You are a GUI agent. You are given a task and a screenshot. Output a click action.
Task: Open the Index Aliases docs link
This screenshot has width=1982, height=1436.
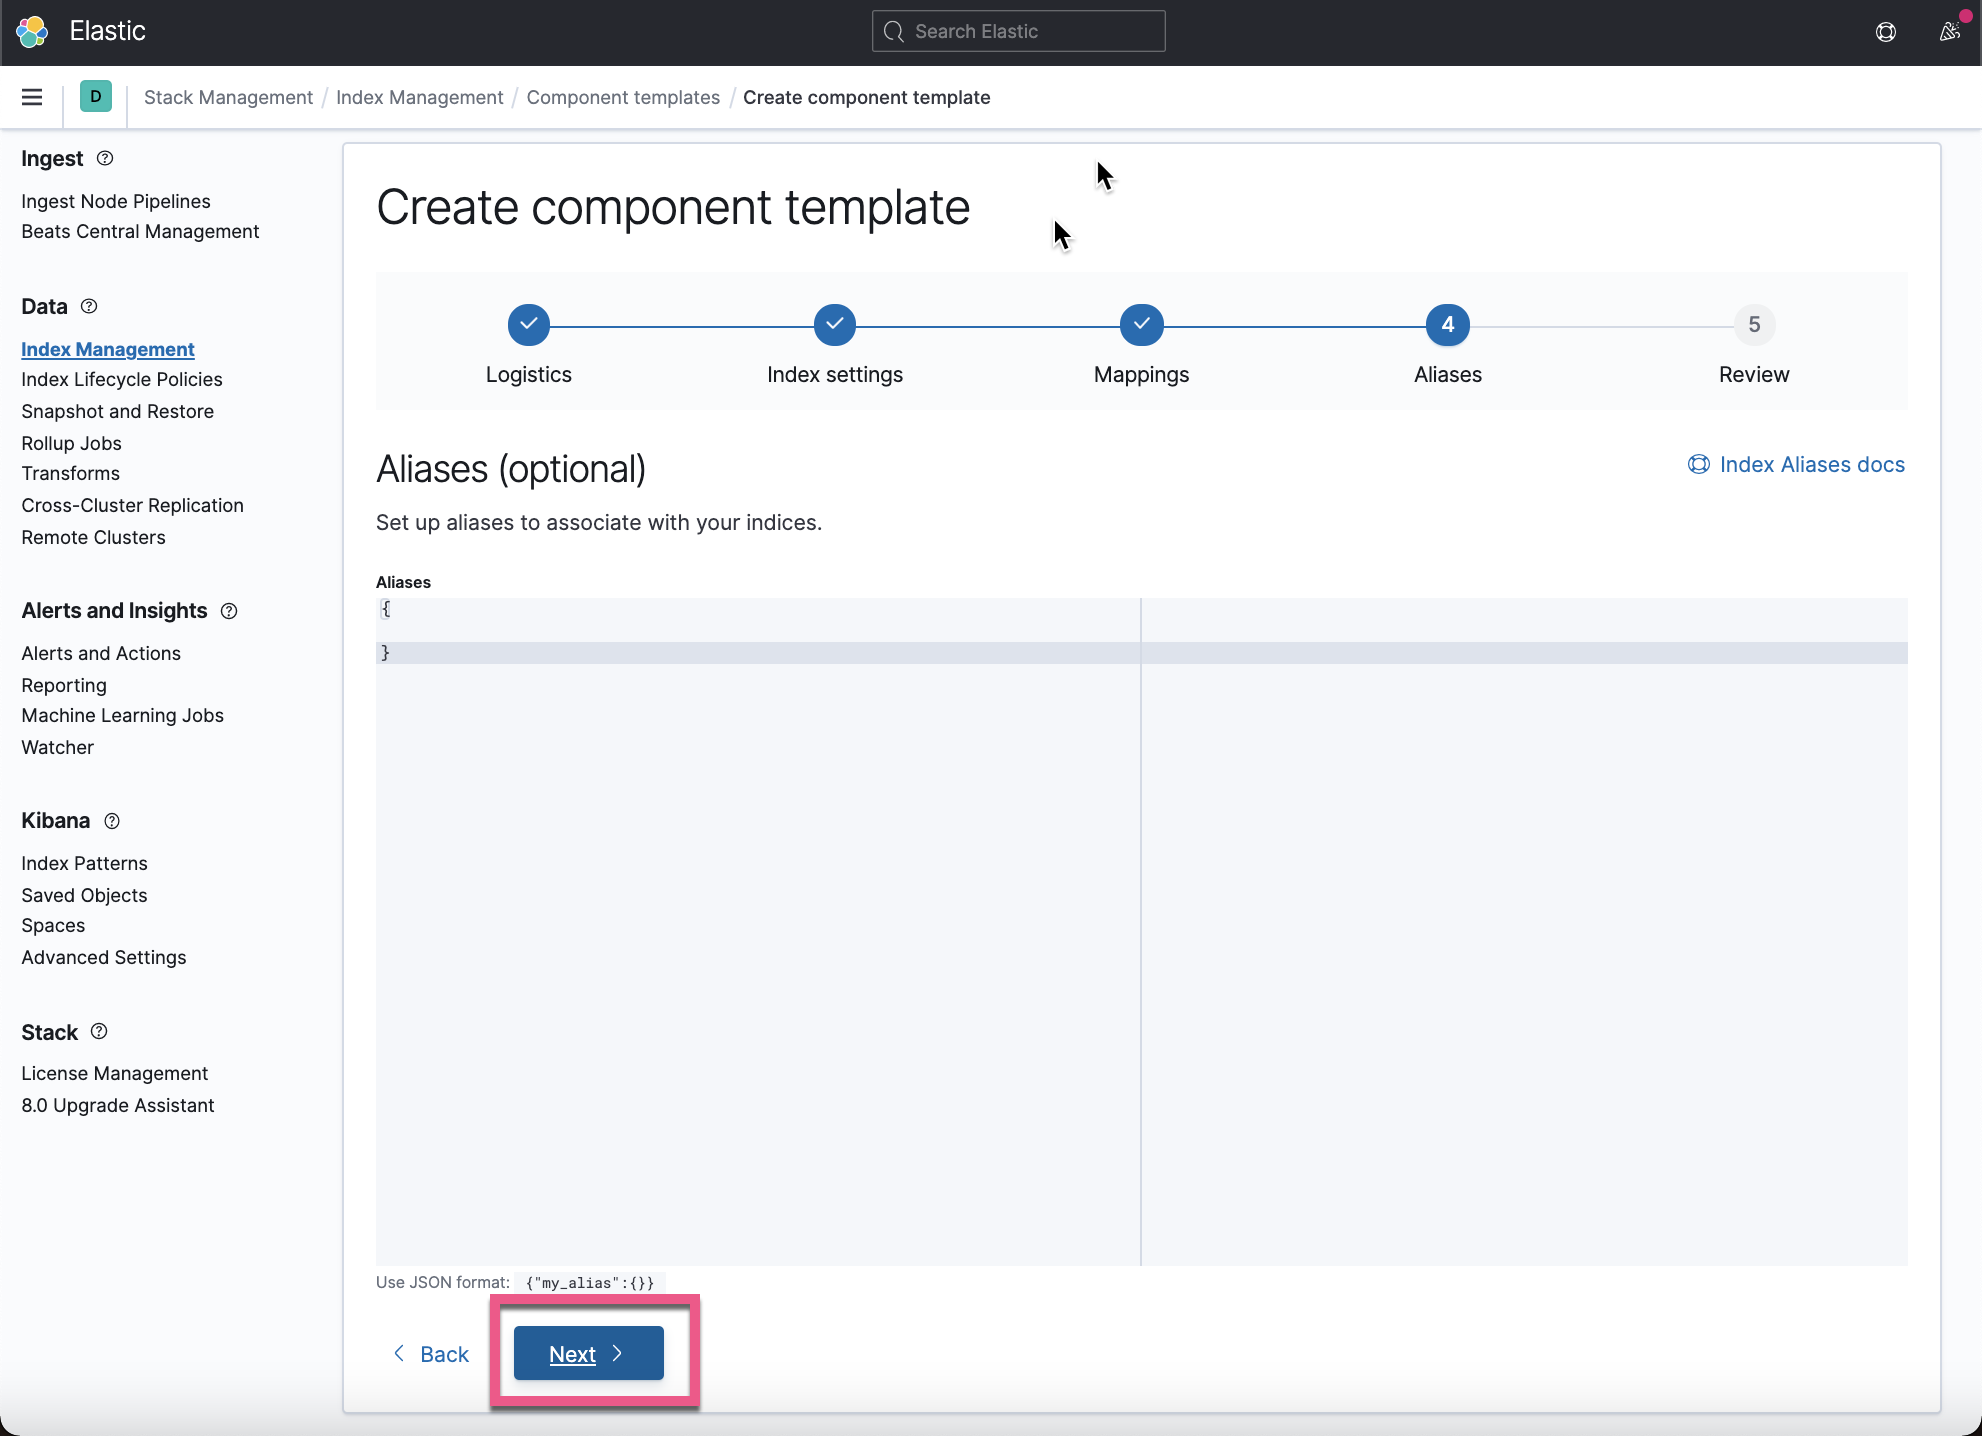click(x=1811, y=464)
